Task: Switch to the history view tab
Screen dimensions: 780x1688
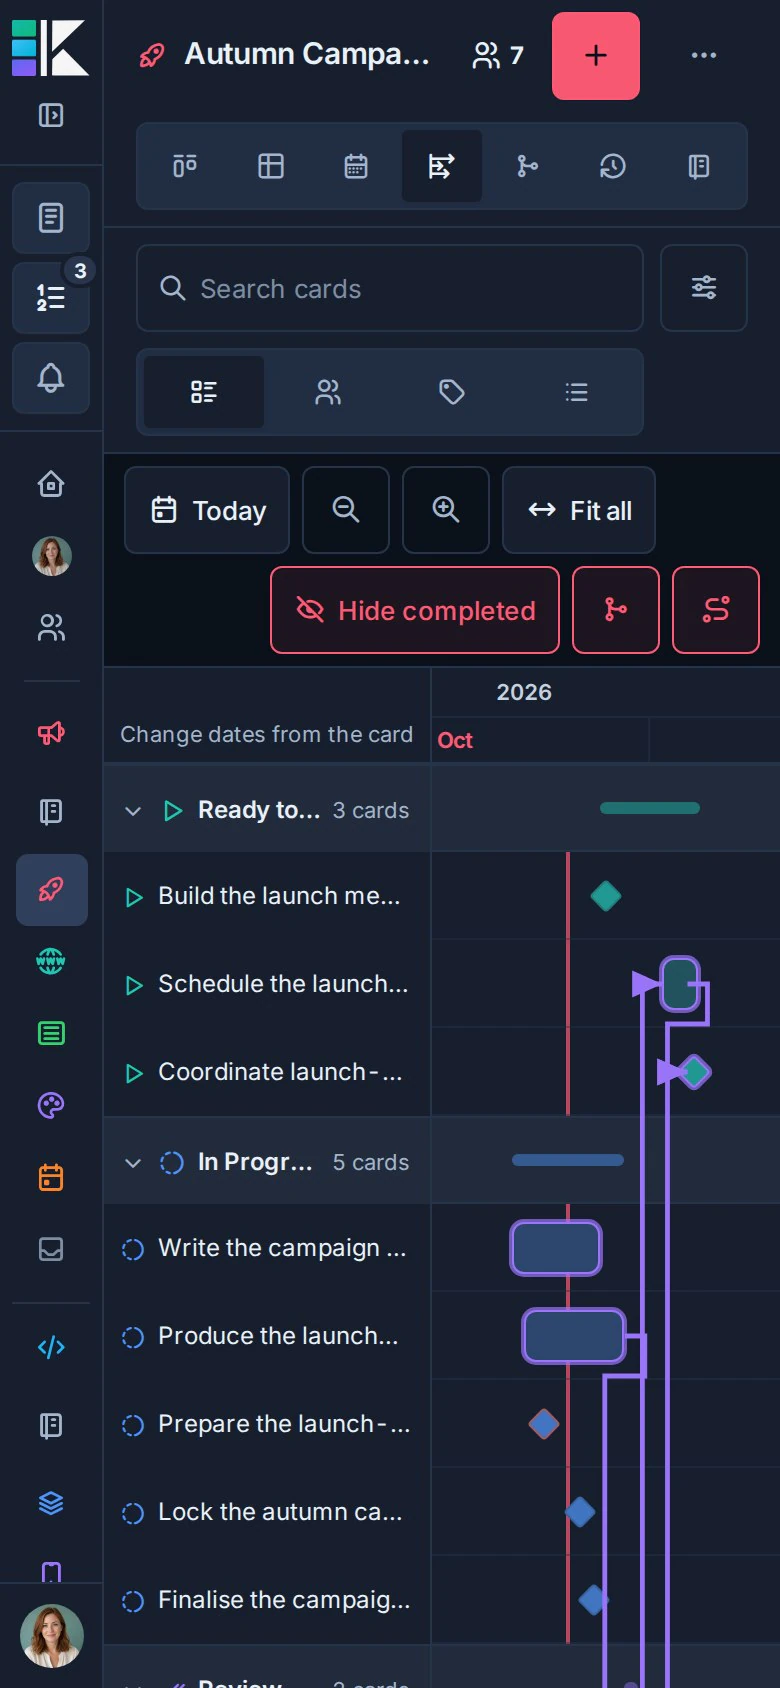Action: click(x=613, y=166)
